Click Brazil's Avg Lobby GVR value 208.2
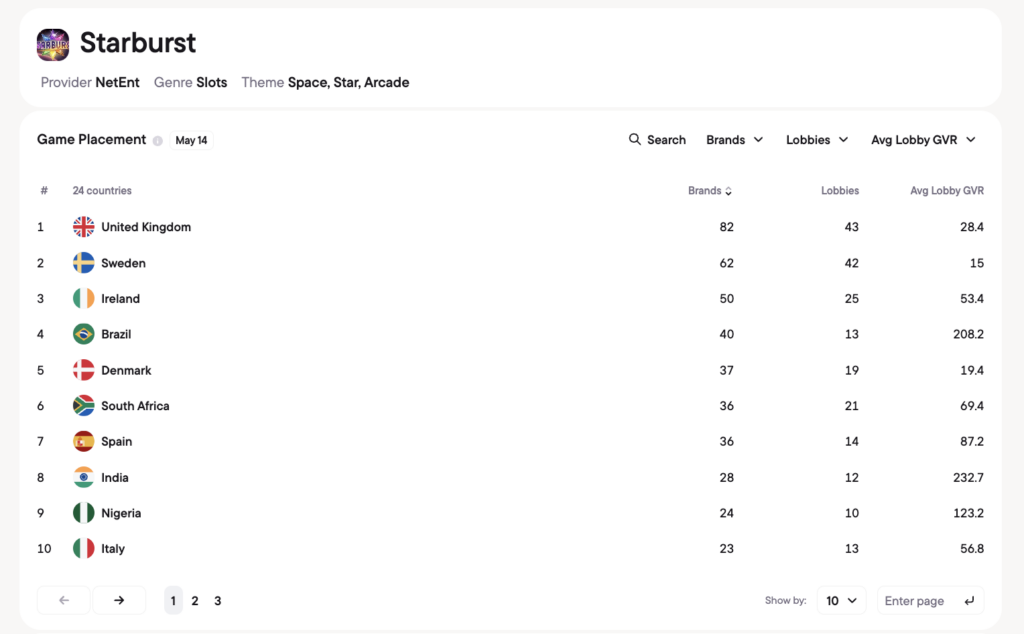 pos(968,334)
